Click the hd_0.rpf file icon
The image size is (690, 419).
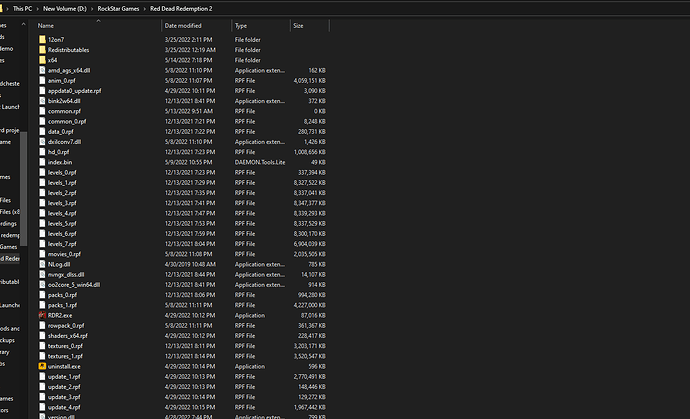pos(42,152)
